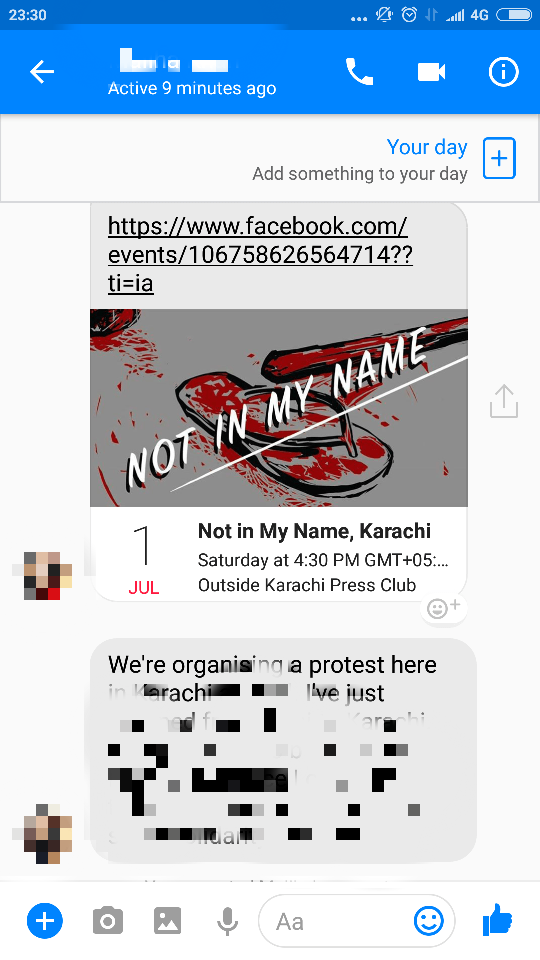The image size is (540, 960).
Task: Tap the plus box to add to your day
Action: pyautogui.click(x=500, y=159)
